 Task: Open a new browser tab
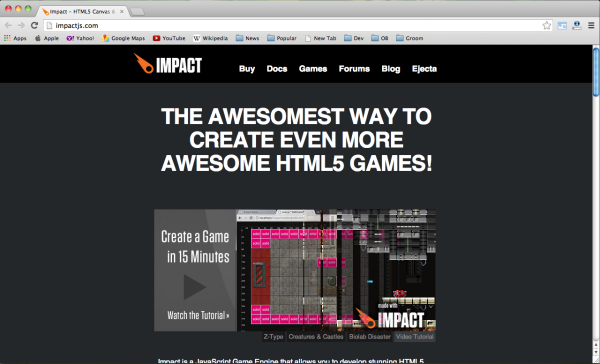(x=137, y=12)
